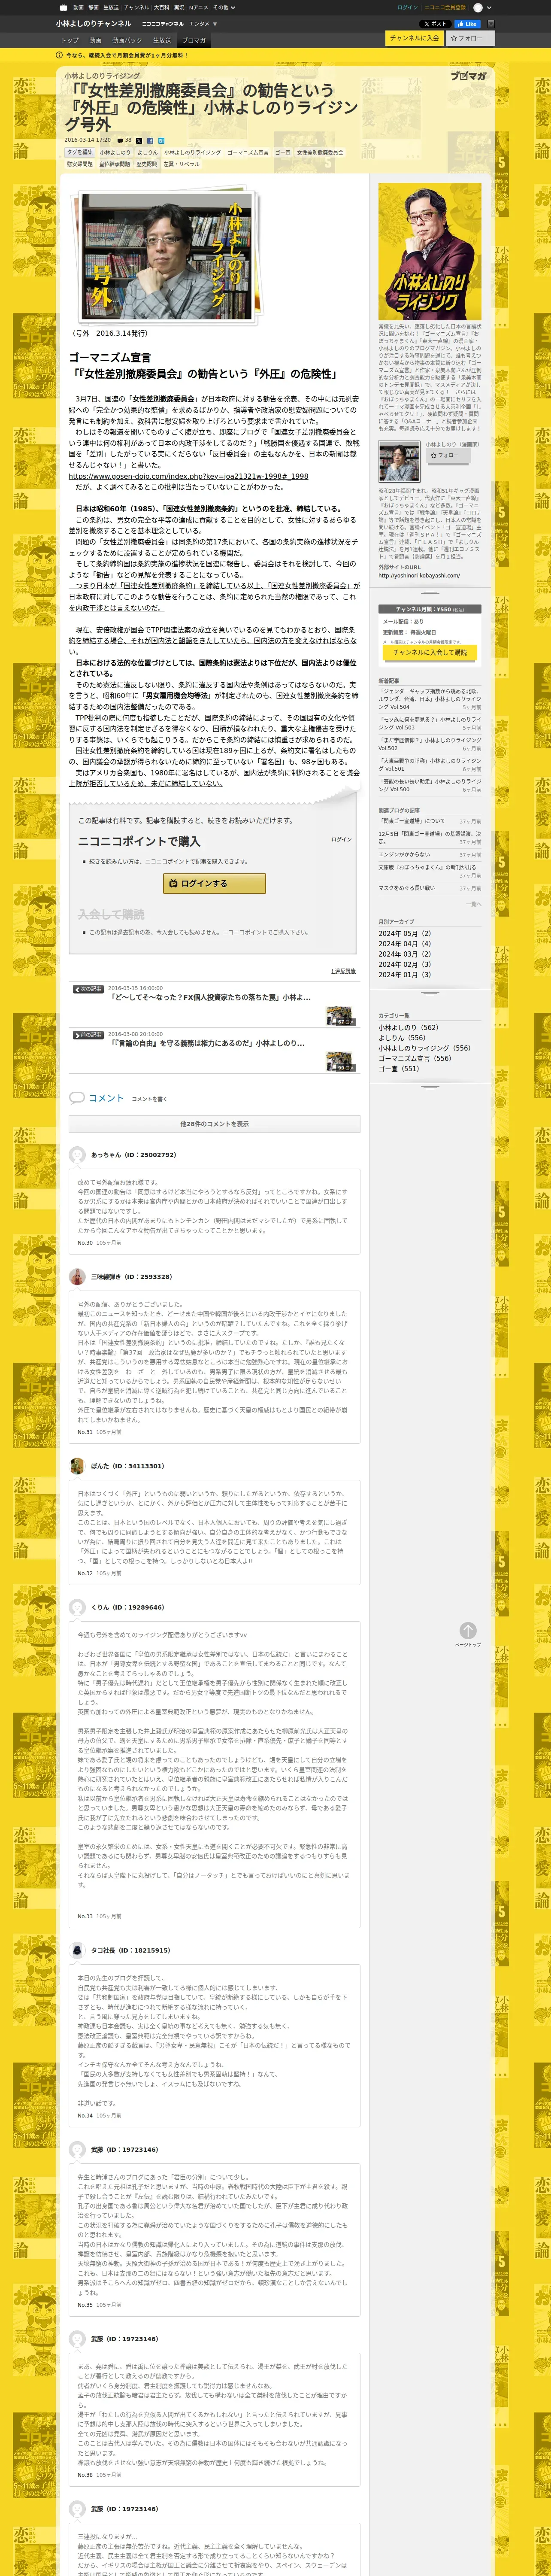Click the Facebook Like button
The width and height of the screenshot is (551, 2576).
(466, 24)
